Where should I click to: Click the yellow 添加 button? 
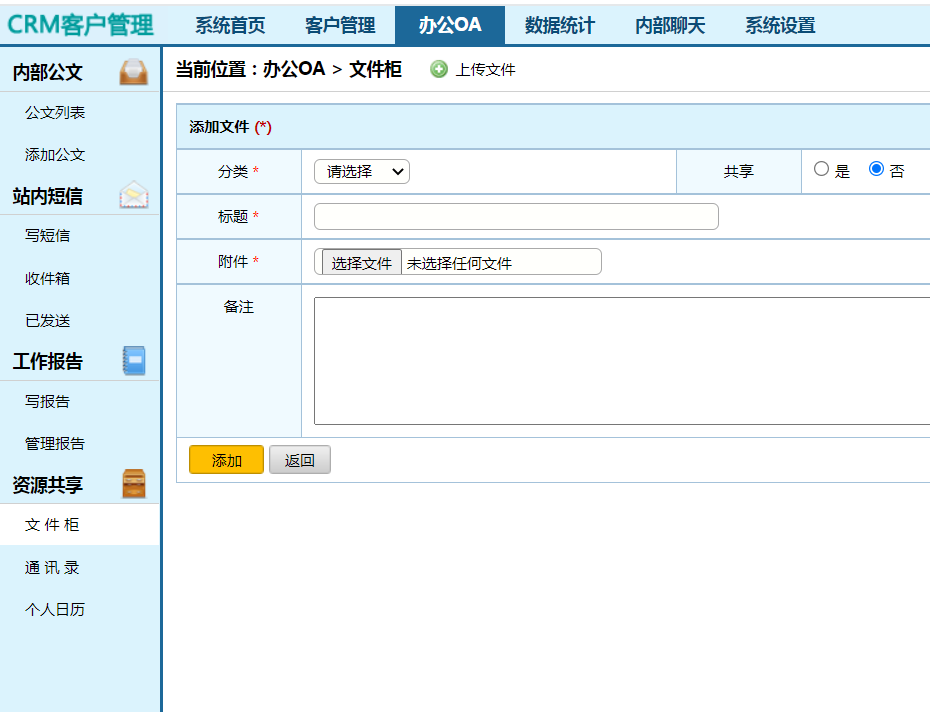(226, 460)
